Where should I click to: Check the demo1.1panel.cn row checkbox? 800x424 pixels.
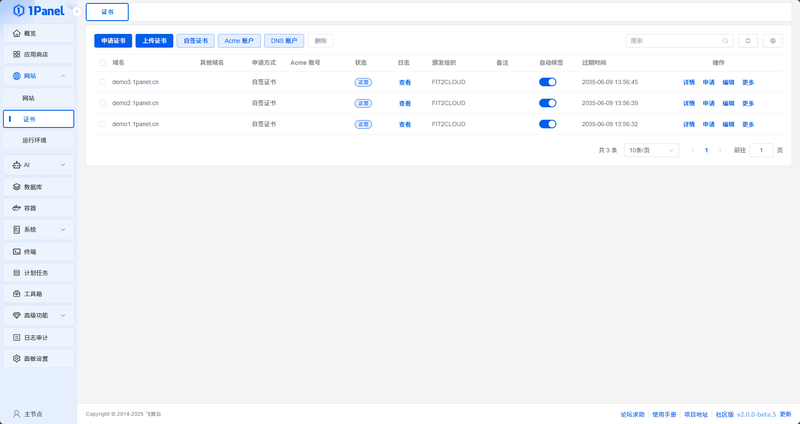pyautogui.click(x=103, y=124)
